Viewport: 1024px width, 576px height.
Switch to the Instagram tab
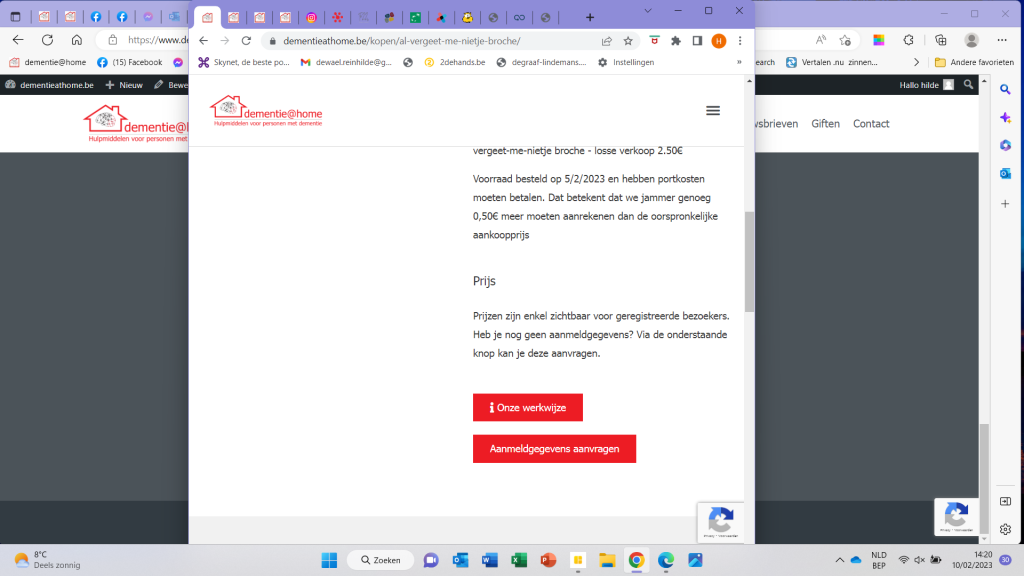coord(311,17)
